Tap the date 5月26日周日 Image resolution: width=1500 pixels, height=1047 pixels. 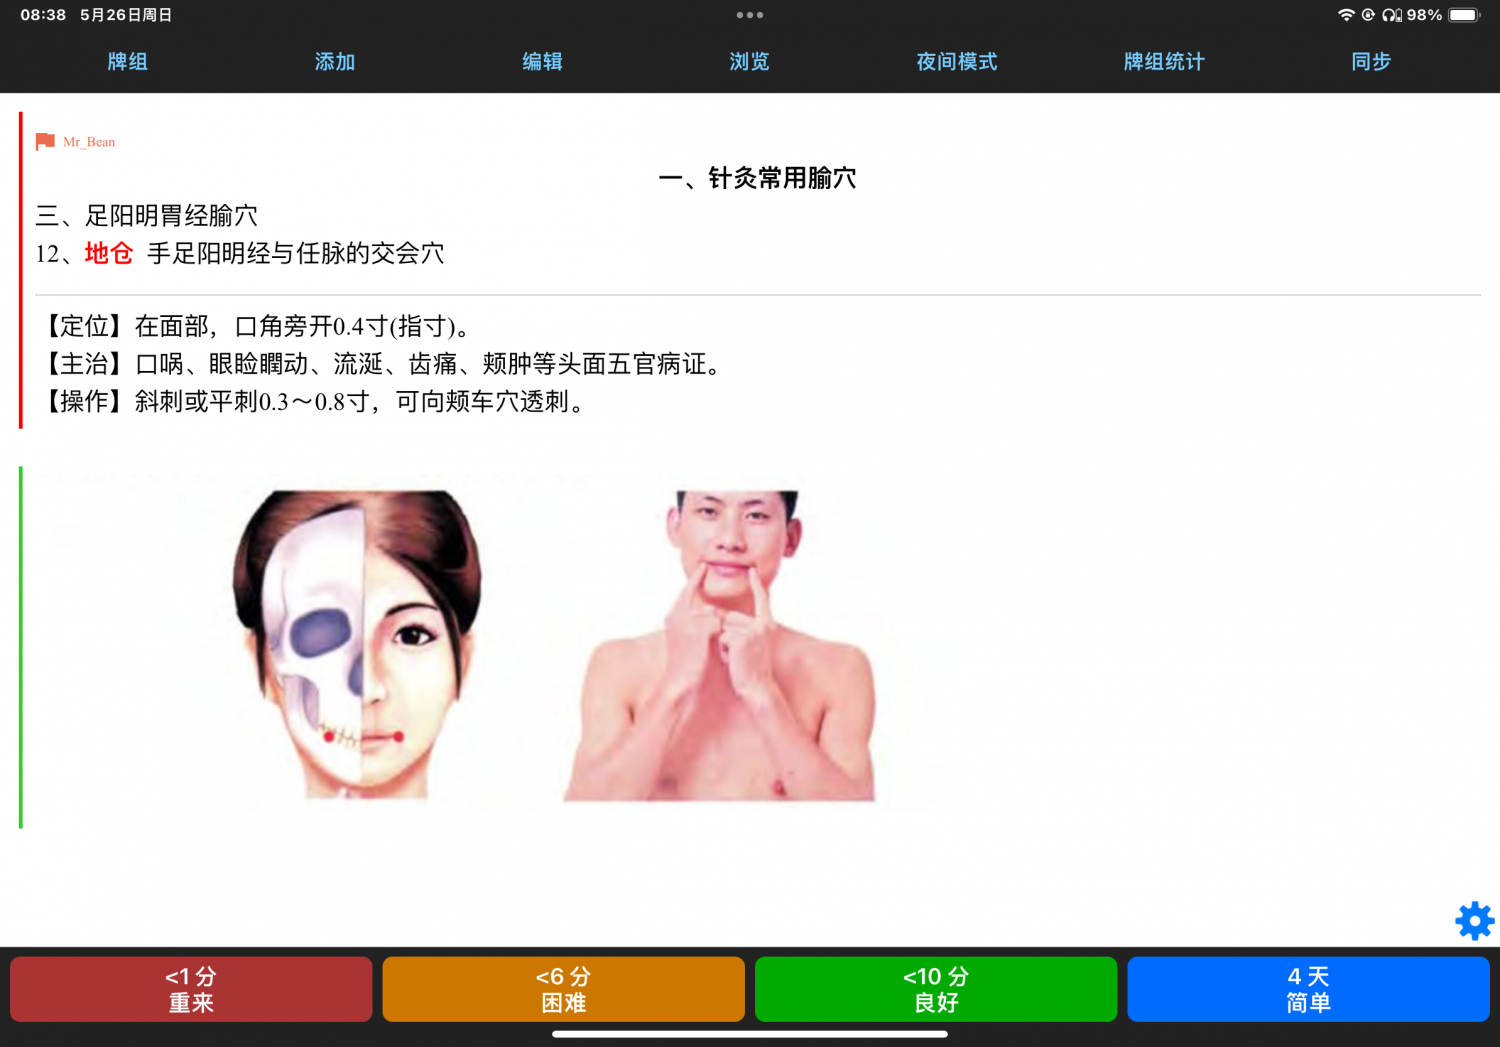(126, 15)
